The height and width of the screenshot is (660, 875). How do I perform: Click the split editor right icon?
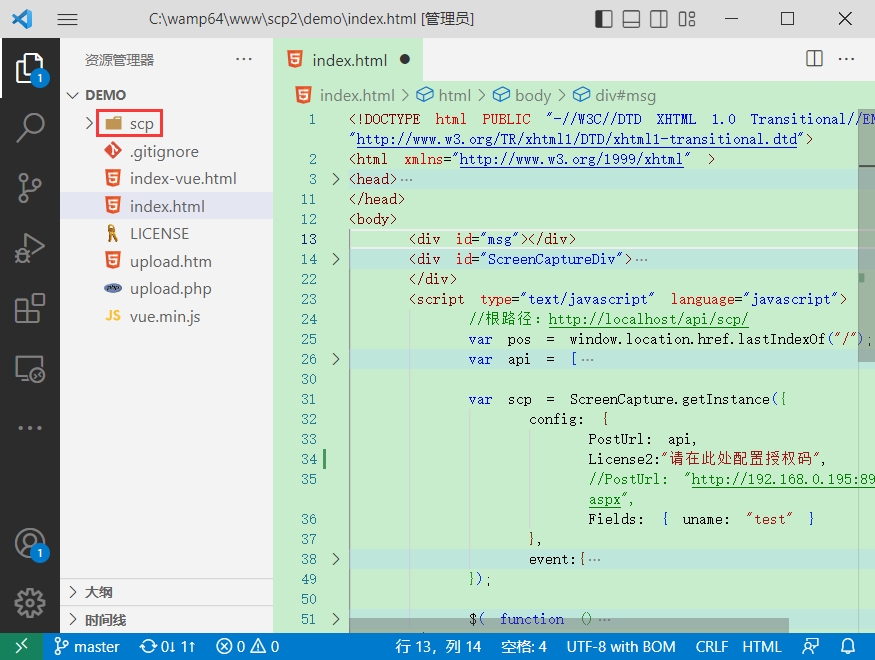814,59
